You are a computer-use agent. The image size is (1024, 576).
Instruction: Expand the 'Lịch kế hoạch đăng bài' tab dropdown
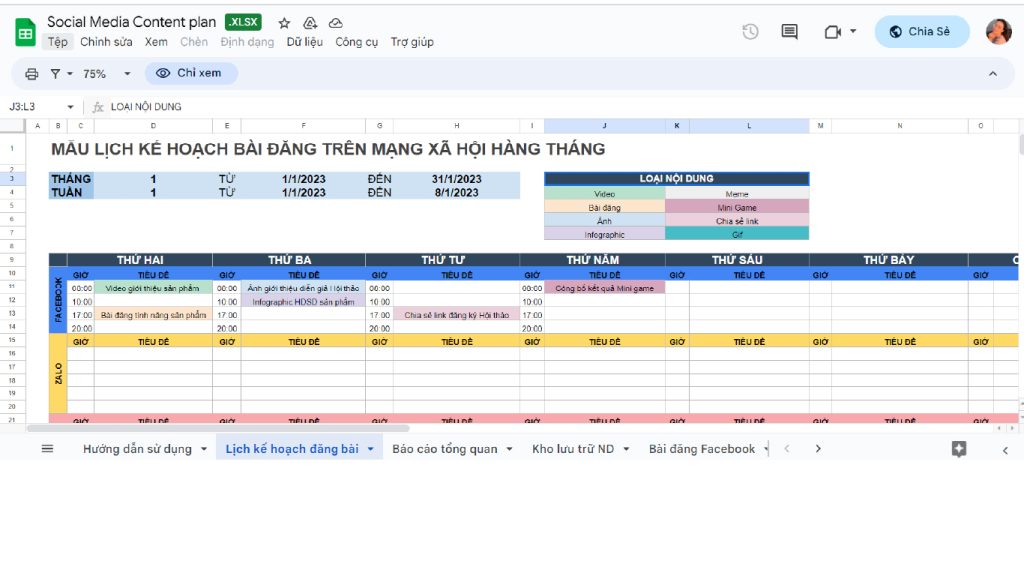371,449
